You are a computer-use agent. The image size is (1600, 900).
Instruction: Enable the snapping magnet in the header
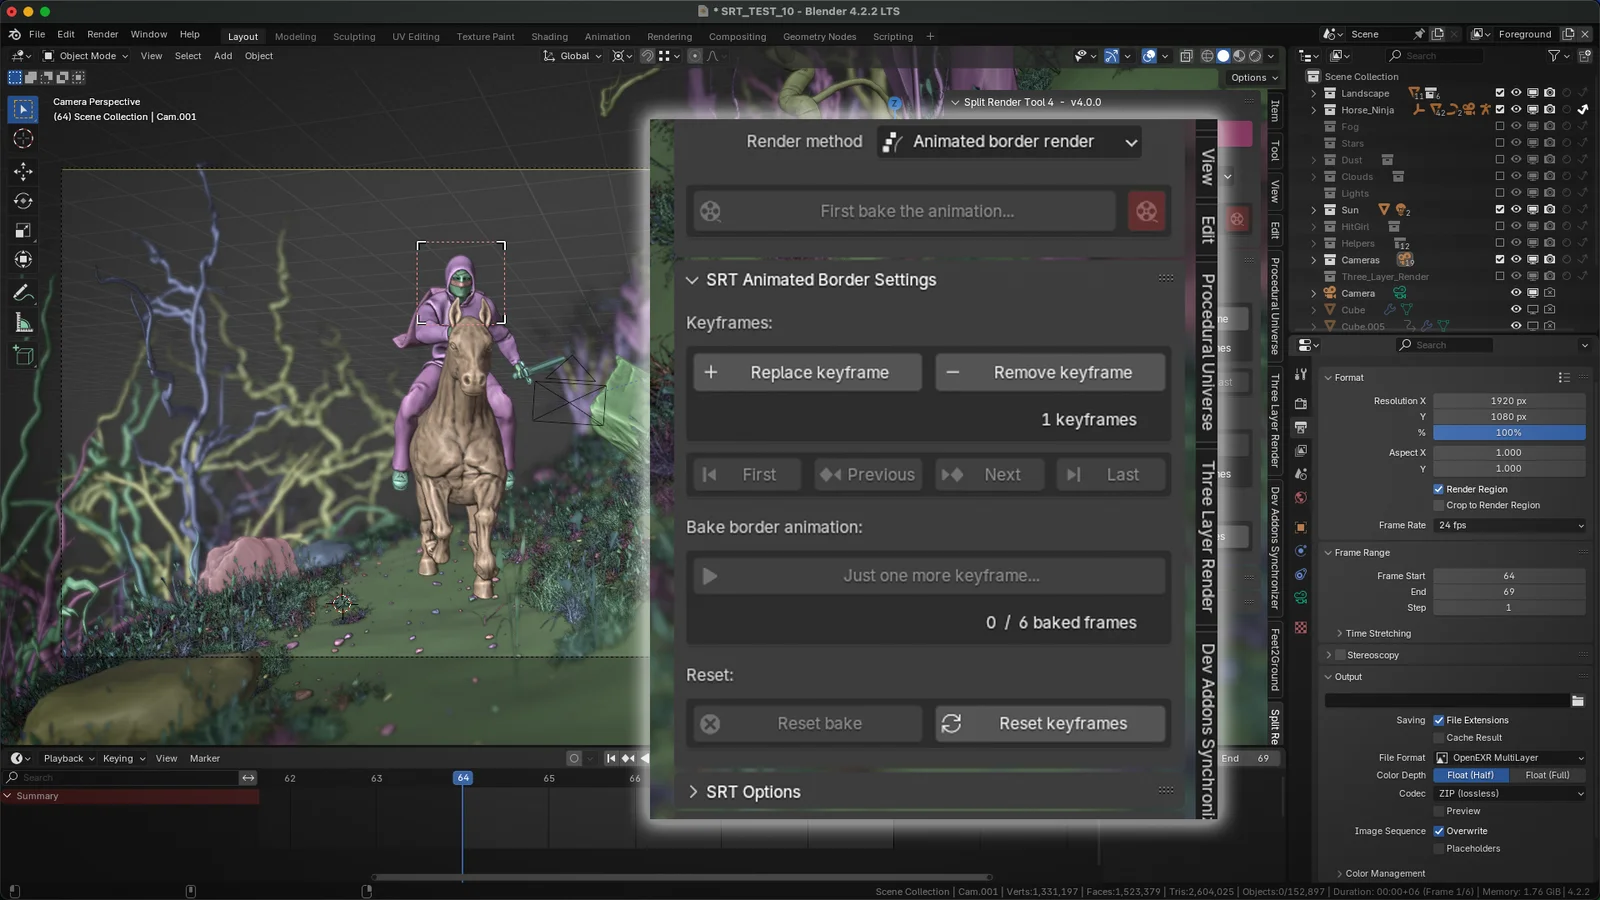coord(648,56)
